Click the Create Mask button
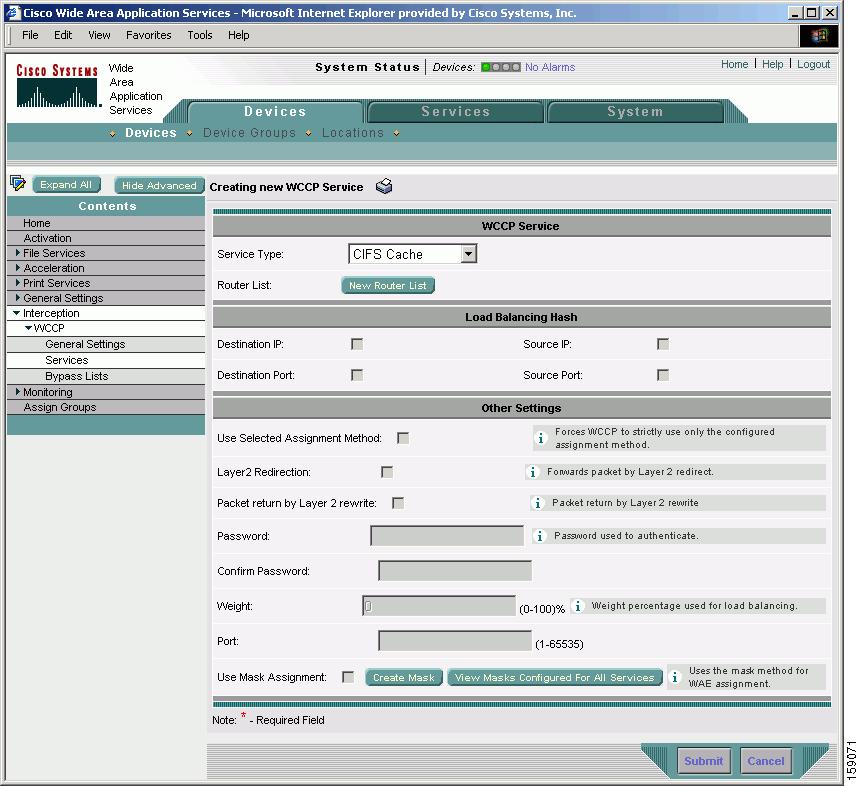 click(x=404, y=678)
